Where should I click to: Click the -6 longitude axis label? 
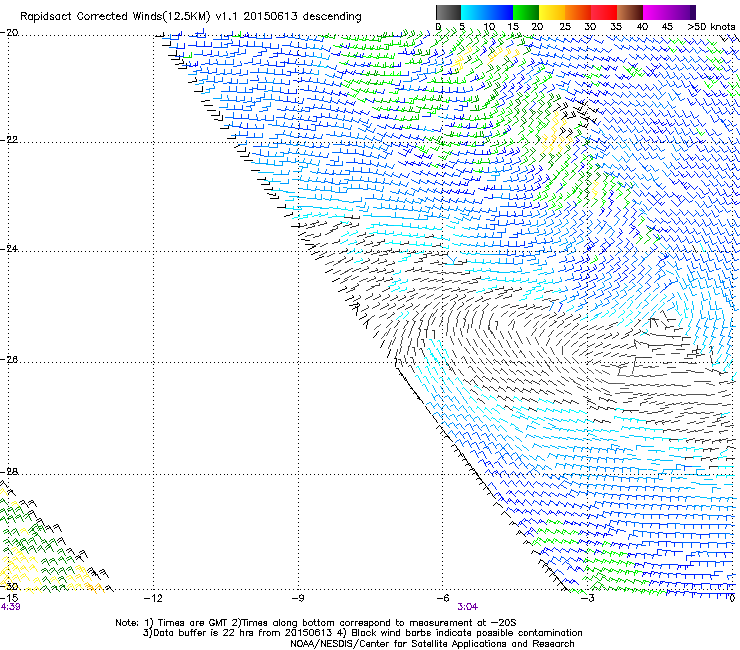pos(443,598)
